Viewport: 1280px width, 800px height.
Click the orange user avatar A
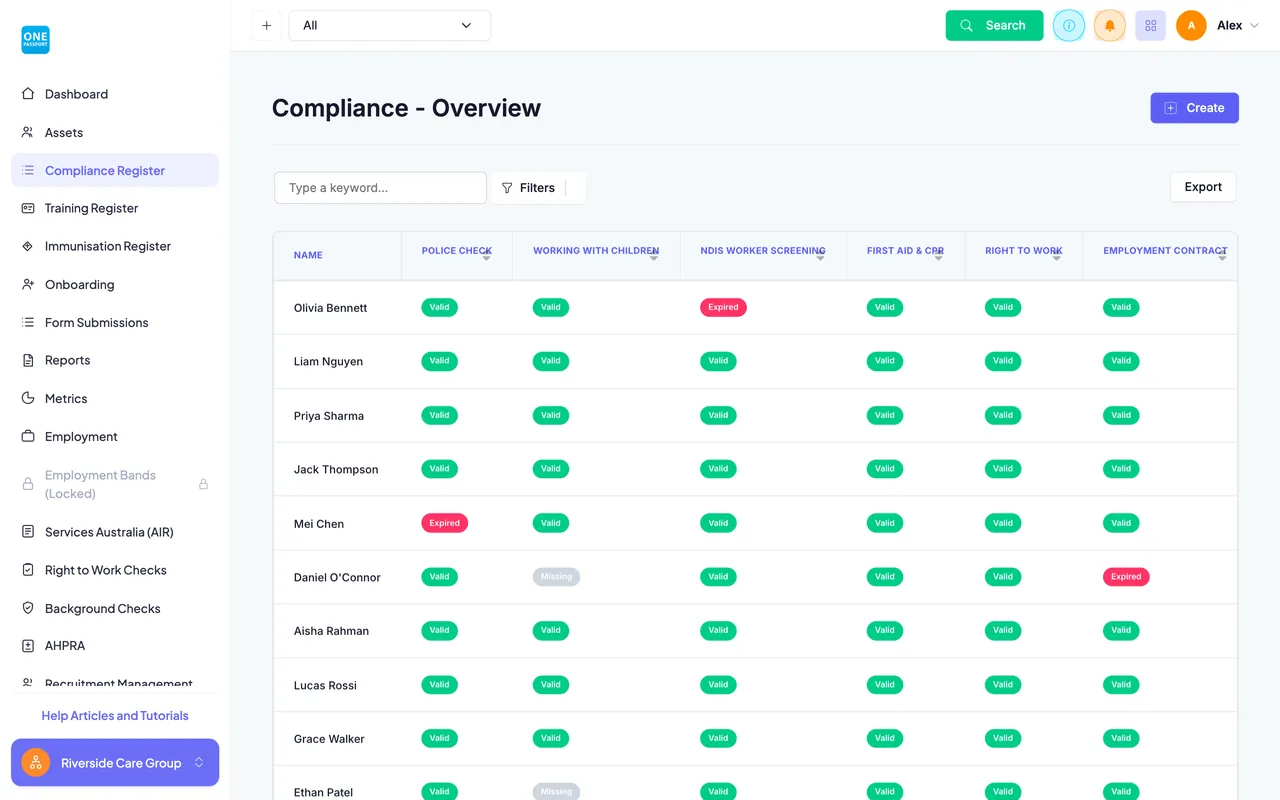[x=1191, y=26]
